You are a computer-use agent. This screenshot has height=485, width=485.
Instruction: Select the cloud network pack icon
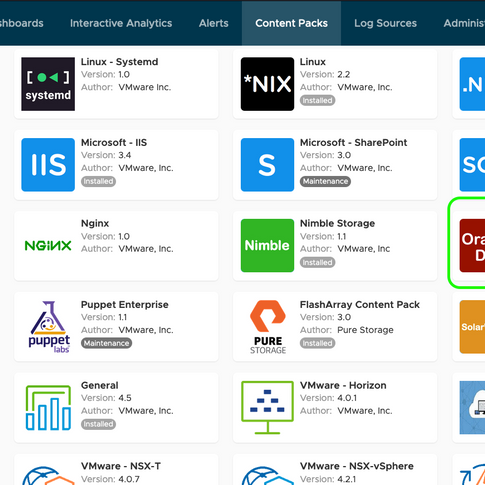click(x=472, y=408)
